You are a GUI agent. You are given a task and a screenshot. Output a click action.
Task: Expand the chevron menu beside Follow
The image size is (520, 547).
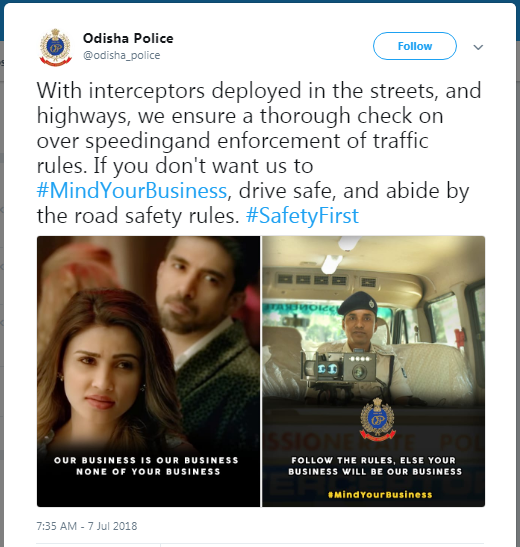tap(478, 47)
